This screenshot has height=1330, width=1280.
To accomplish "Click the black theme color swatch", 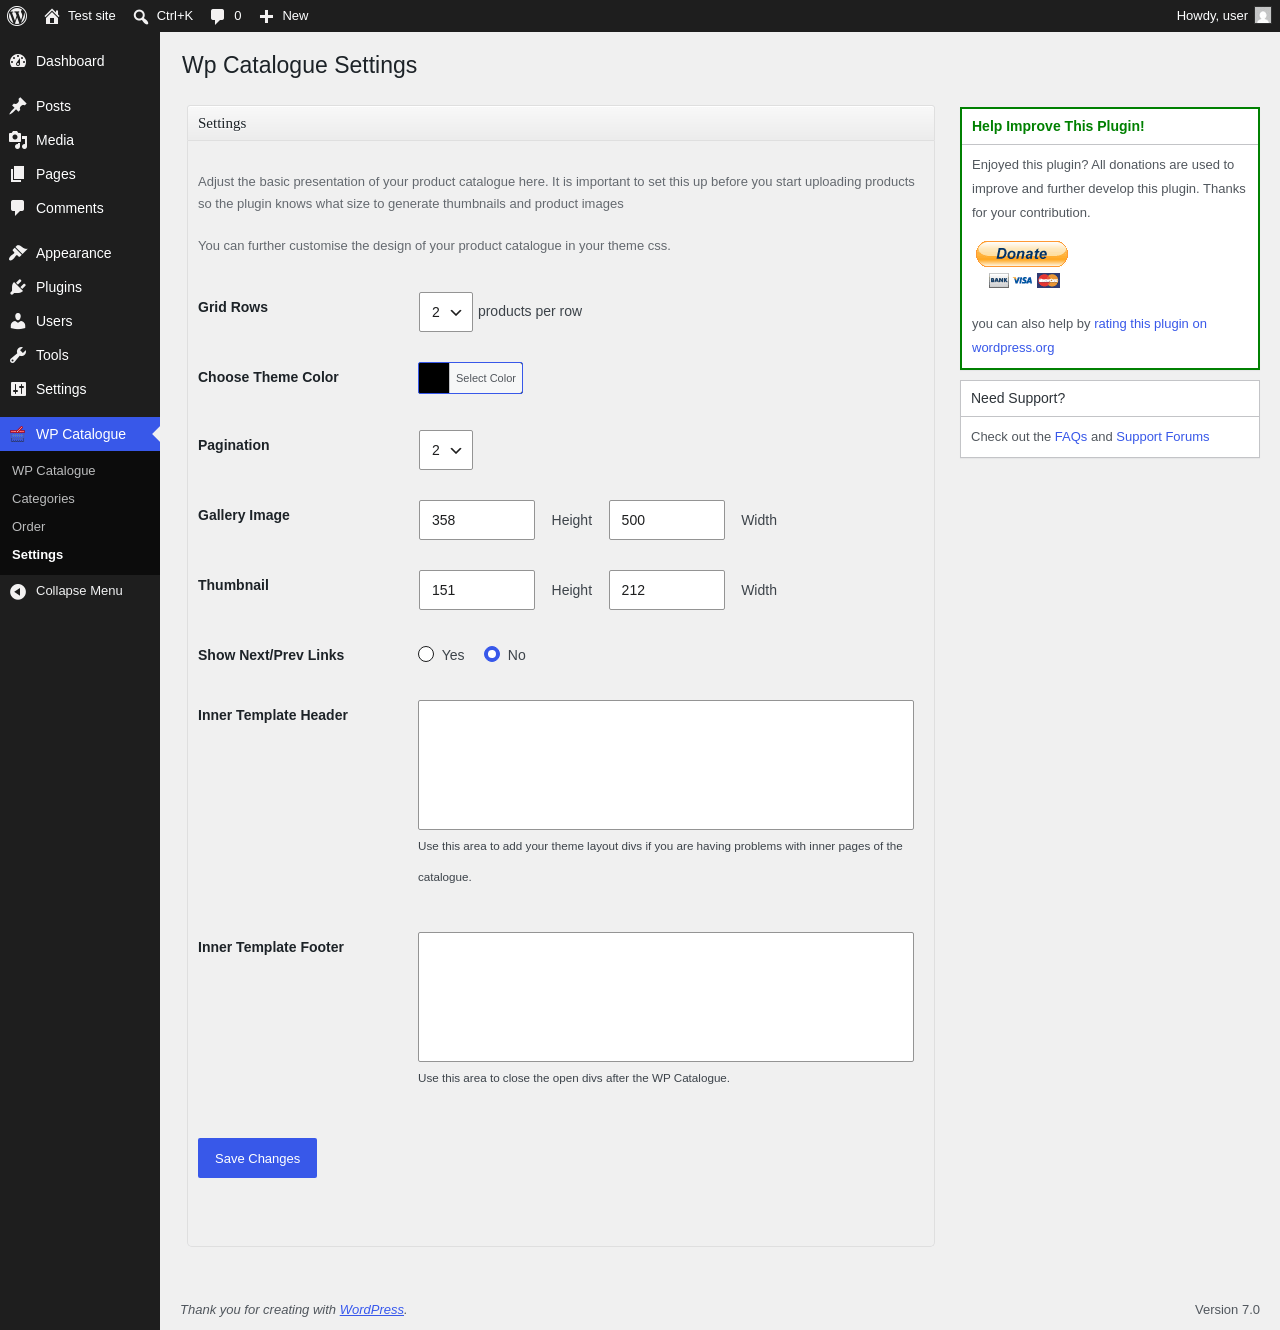I will tap(434, 378).
